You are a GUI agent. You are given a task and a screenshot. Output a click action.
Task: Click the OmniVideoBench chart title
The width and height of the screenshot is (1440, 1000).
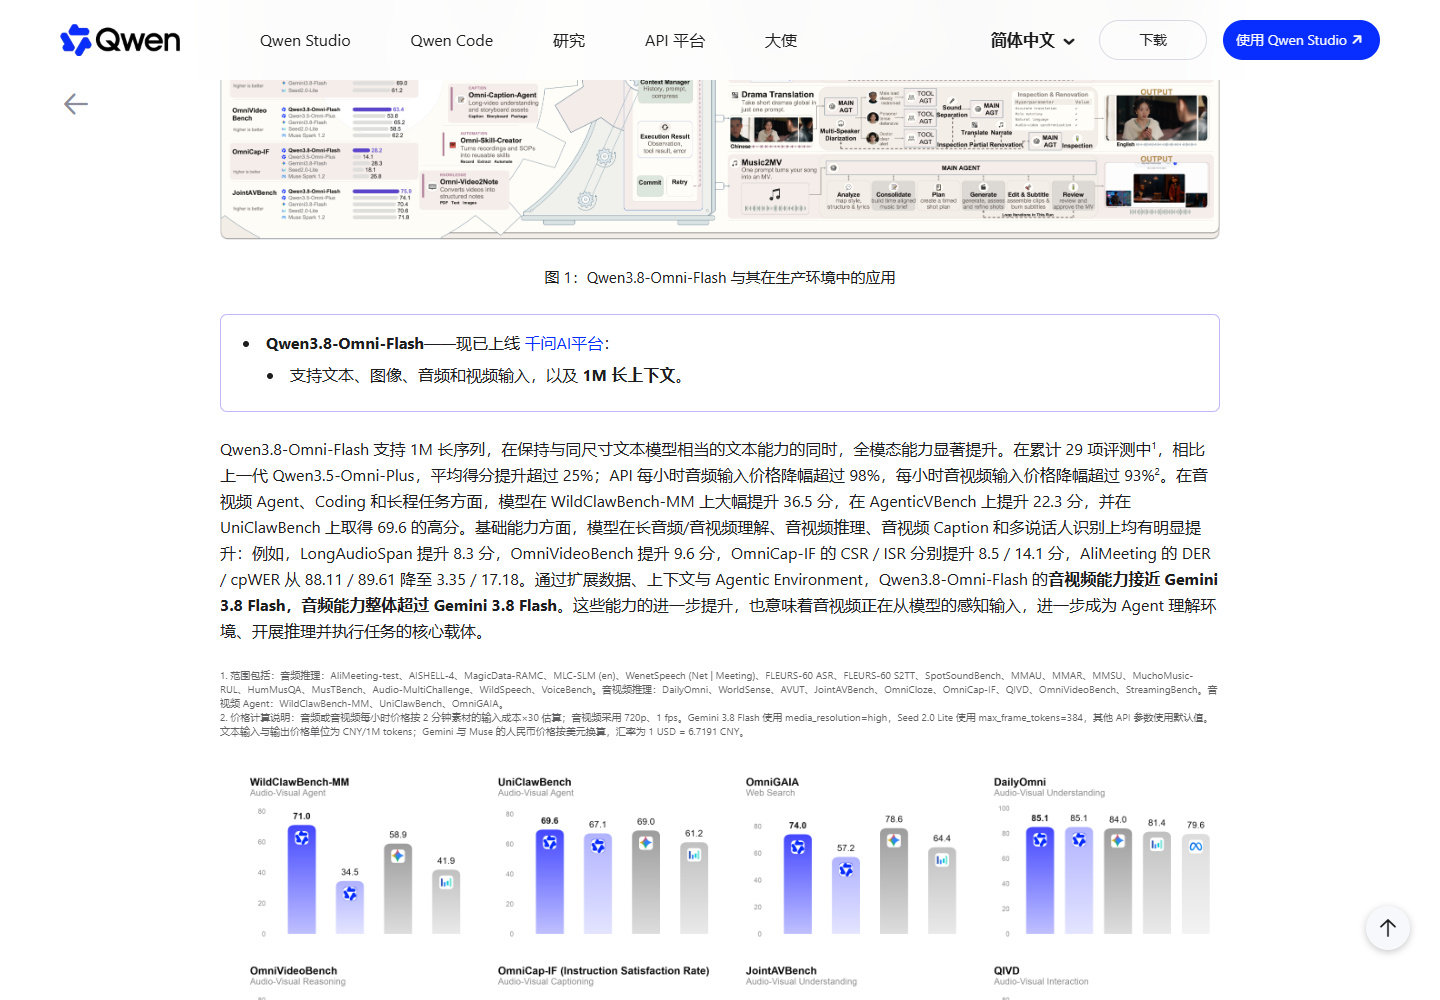(x=293, y=970)
